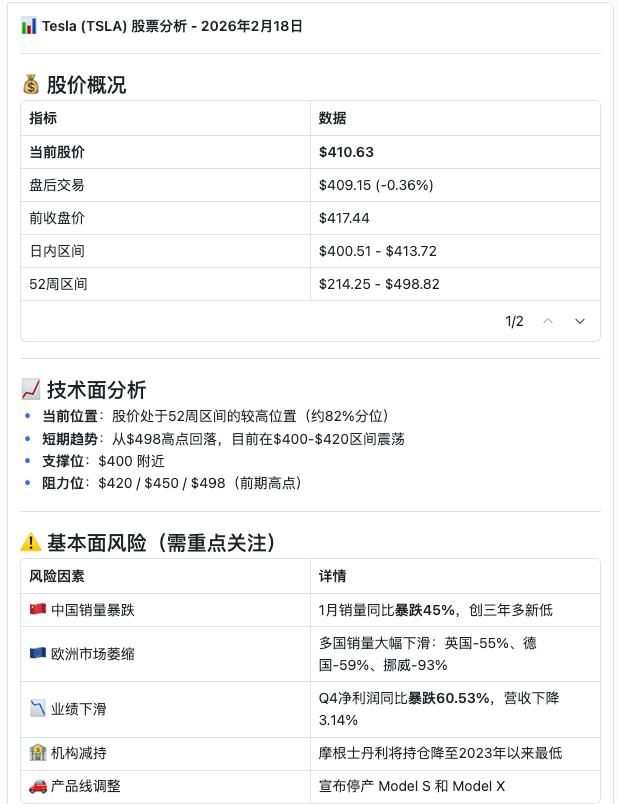Click the $214.25 - $498.82 range value
This screenshot has width=618, height=804.
[x=379, y=284]
